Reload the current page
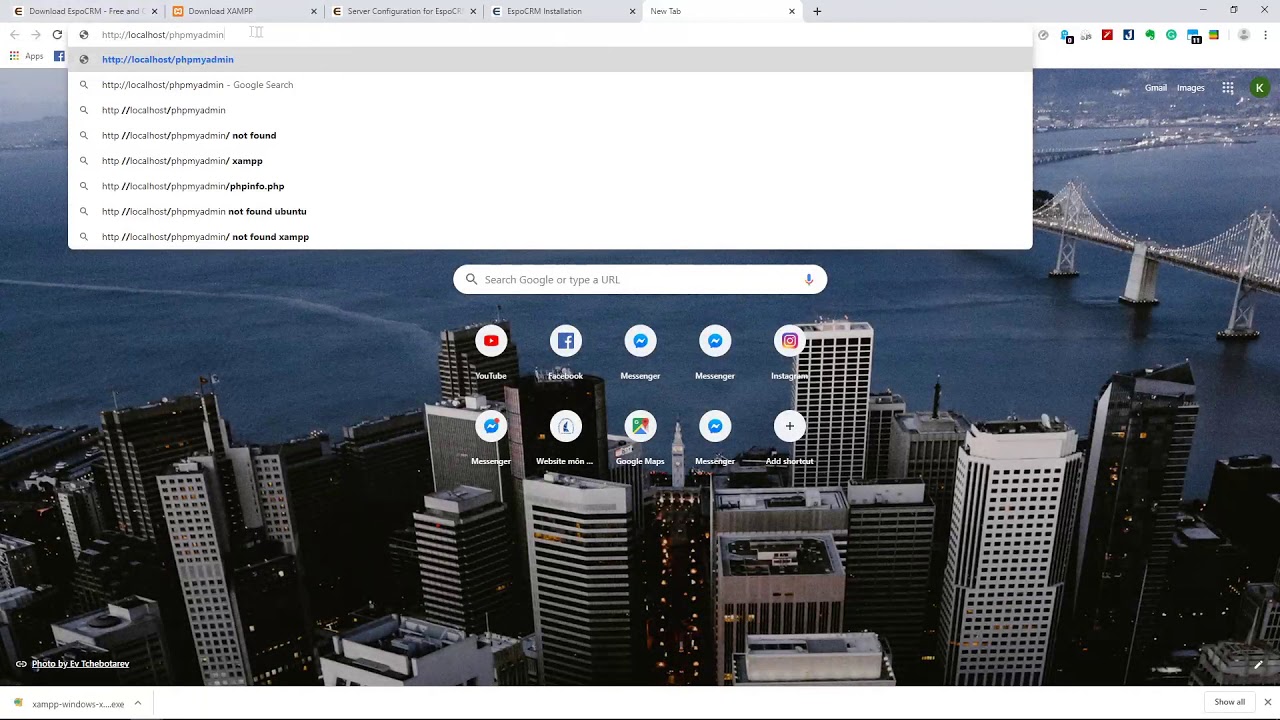This screenshot has width=1280, height=720. pos(57,35)
